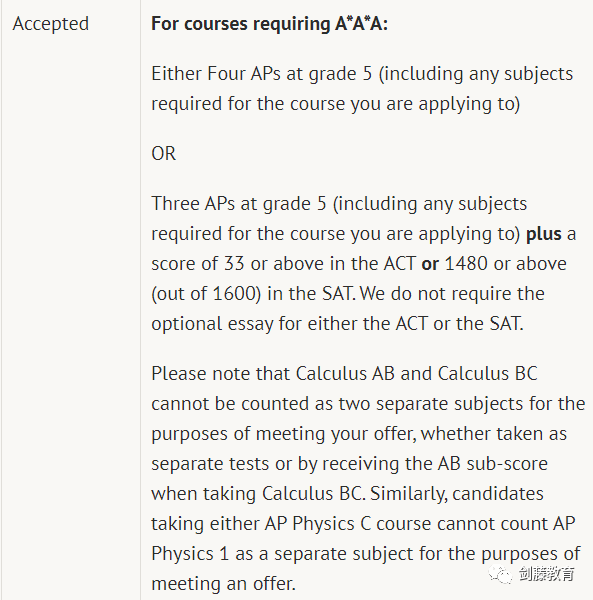
Task: Click the 剑藤教育 watermark text
Action: click(x=547, y=574)
